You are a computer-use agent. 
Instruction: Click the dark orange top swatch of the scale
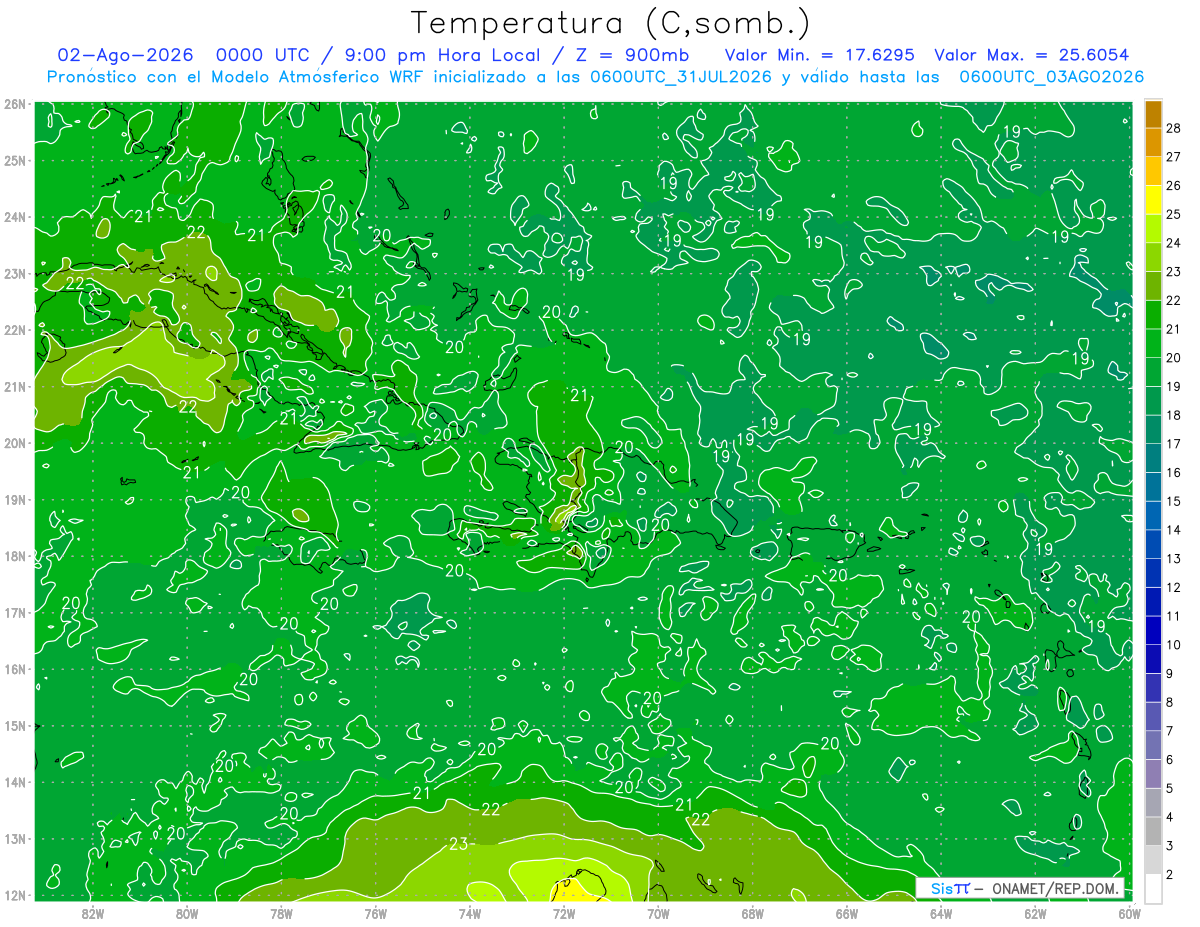pyautogui.click(x=1153, y=113)
